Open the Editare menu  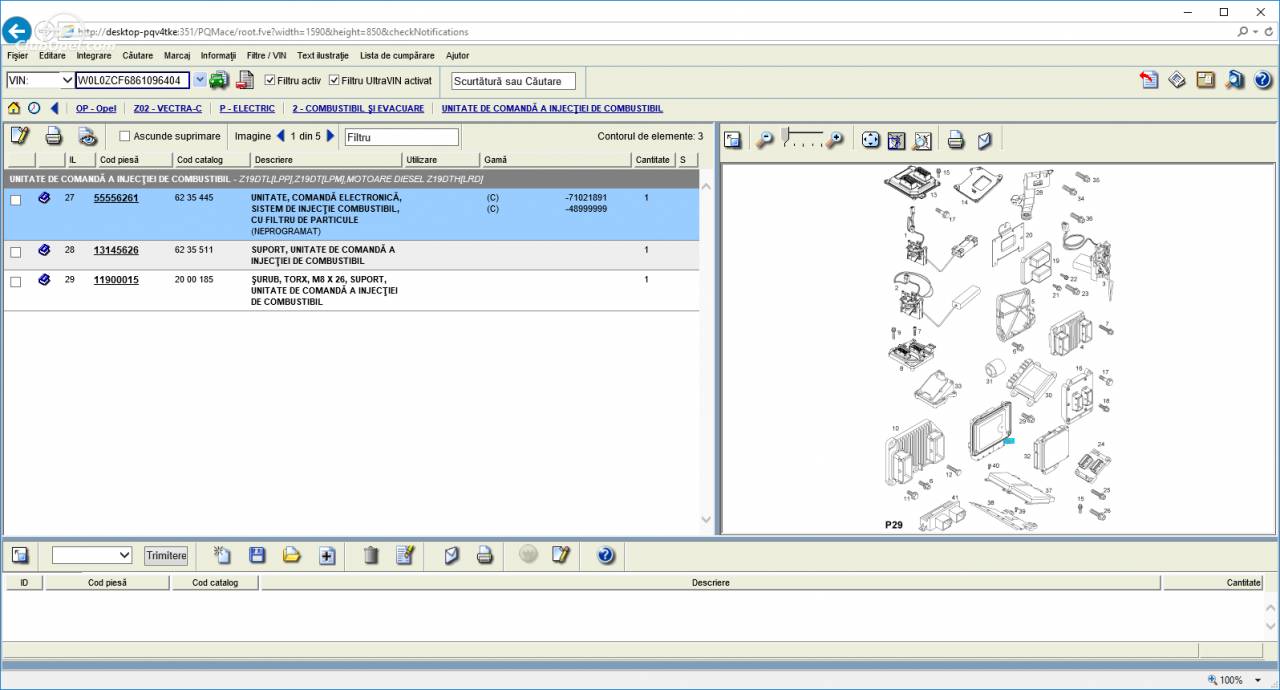(52, 56)
